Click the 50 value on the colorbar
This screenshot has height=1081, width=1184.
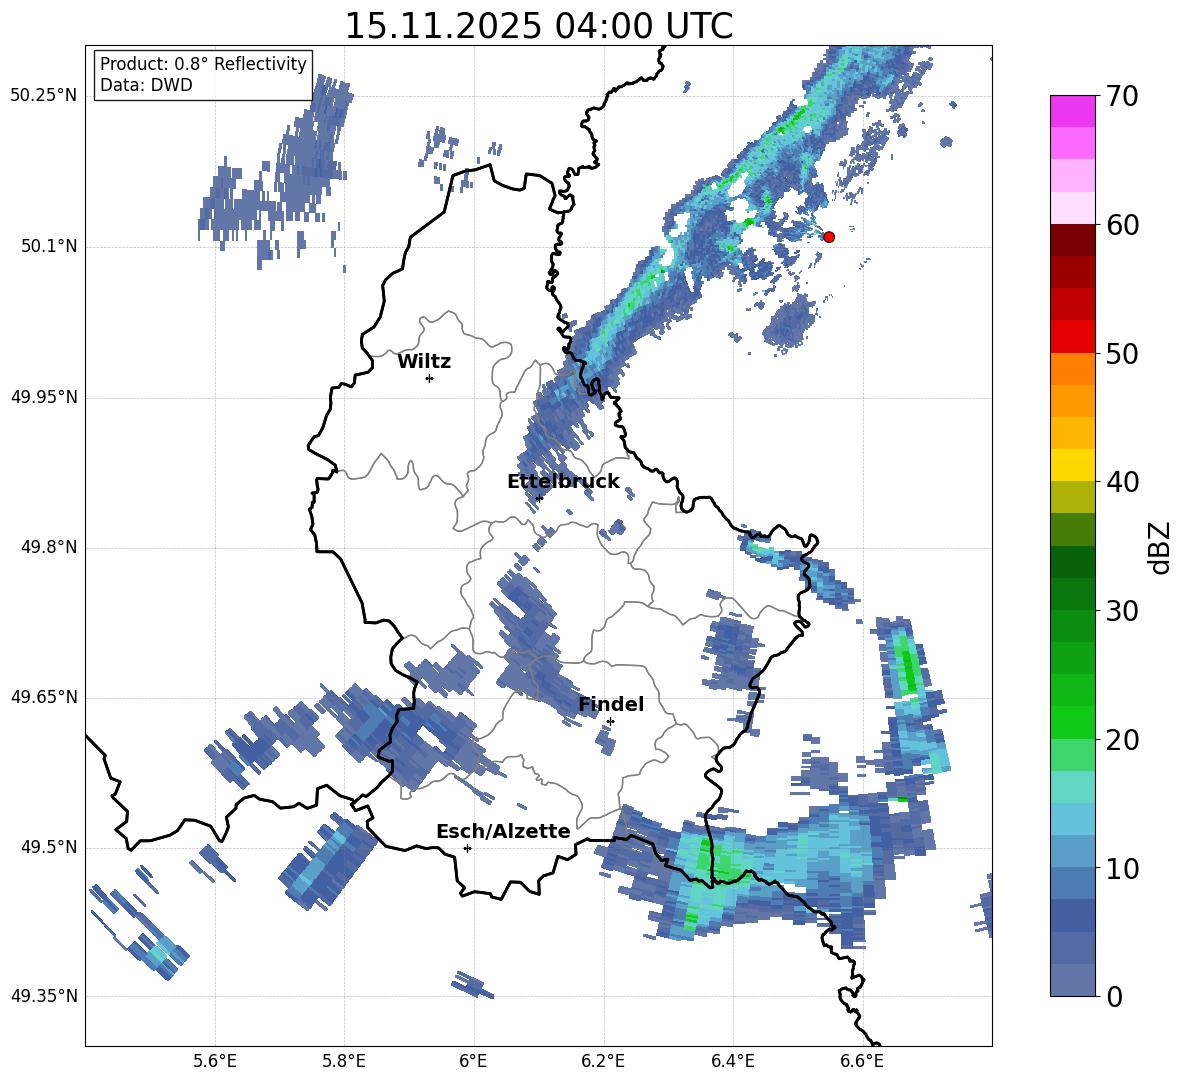pos(1123,353)
